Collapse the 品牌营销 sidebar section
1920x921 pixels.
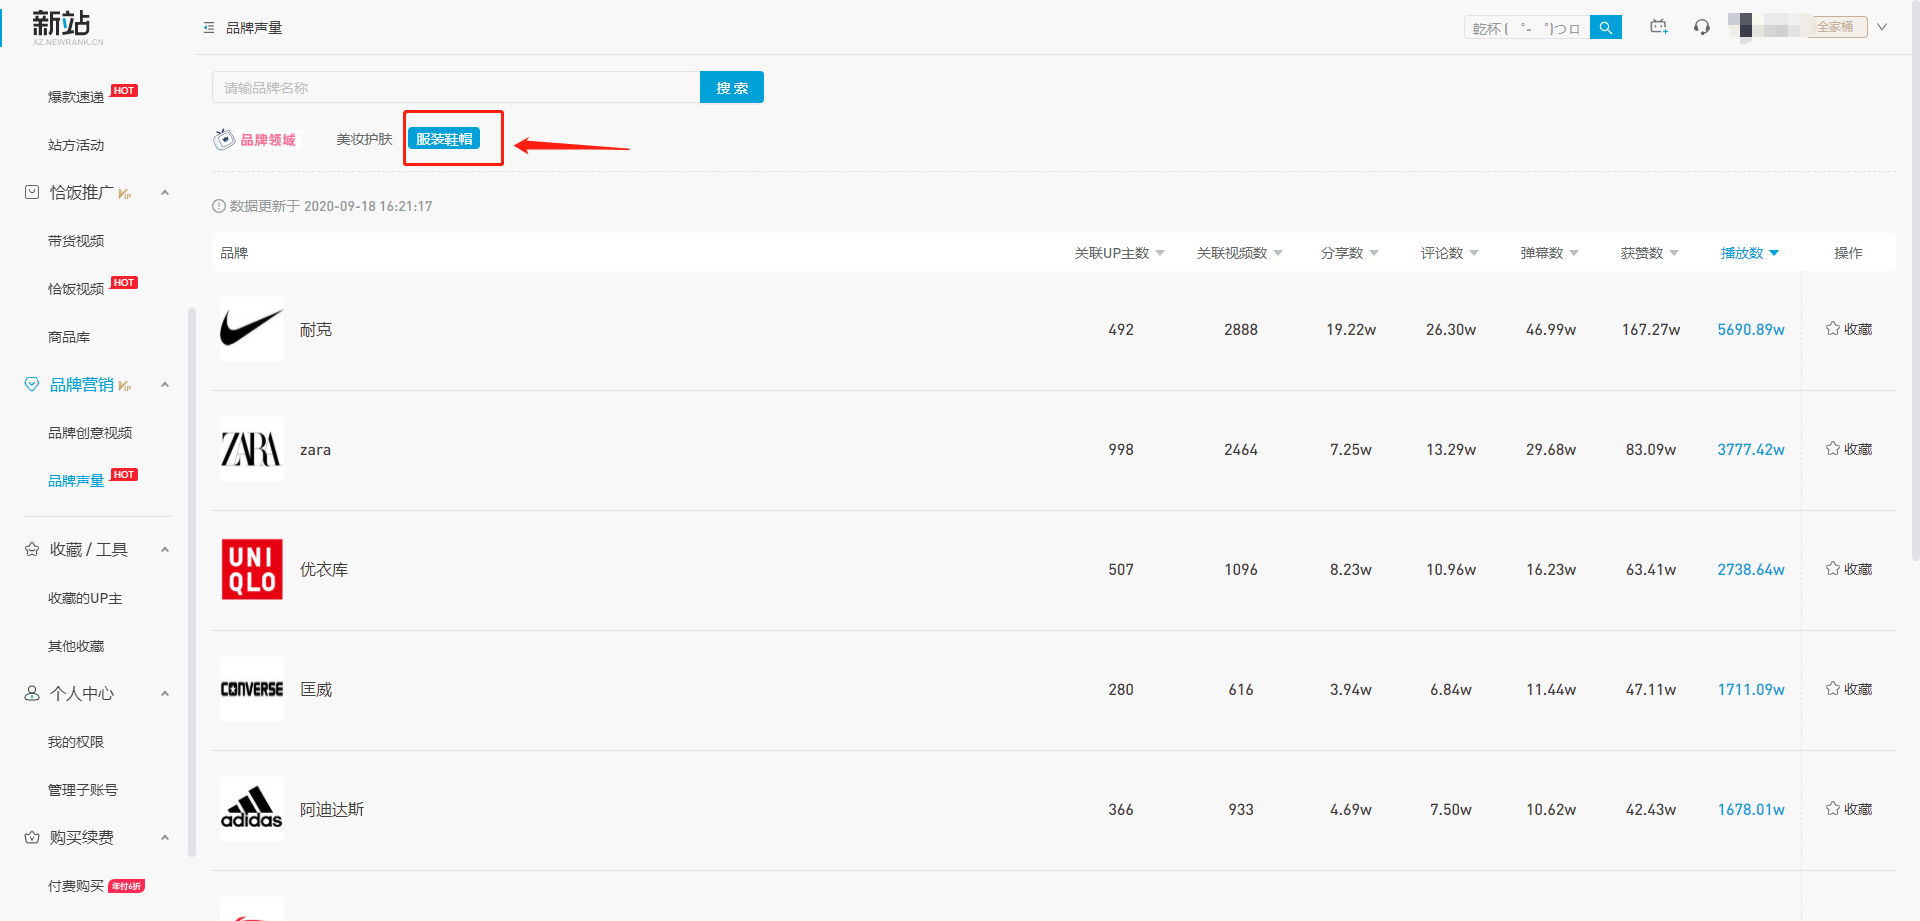point(165,385)
